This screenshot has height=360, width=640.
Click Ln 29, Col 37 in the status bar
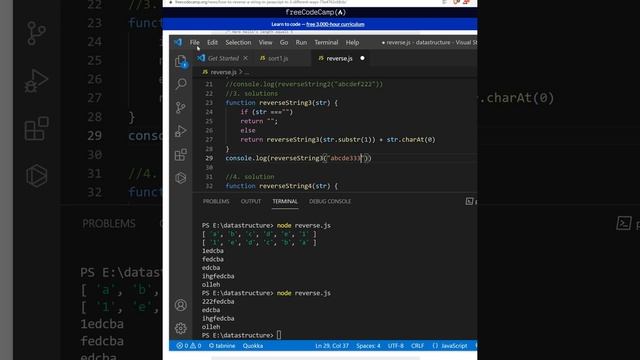[332, 346]
